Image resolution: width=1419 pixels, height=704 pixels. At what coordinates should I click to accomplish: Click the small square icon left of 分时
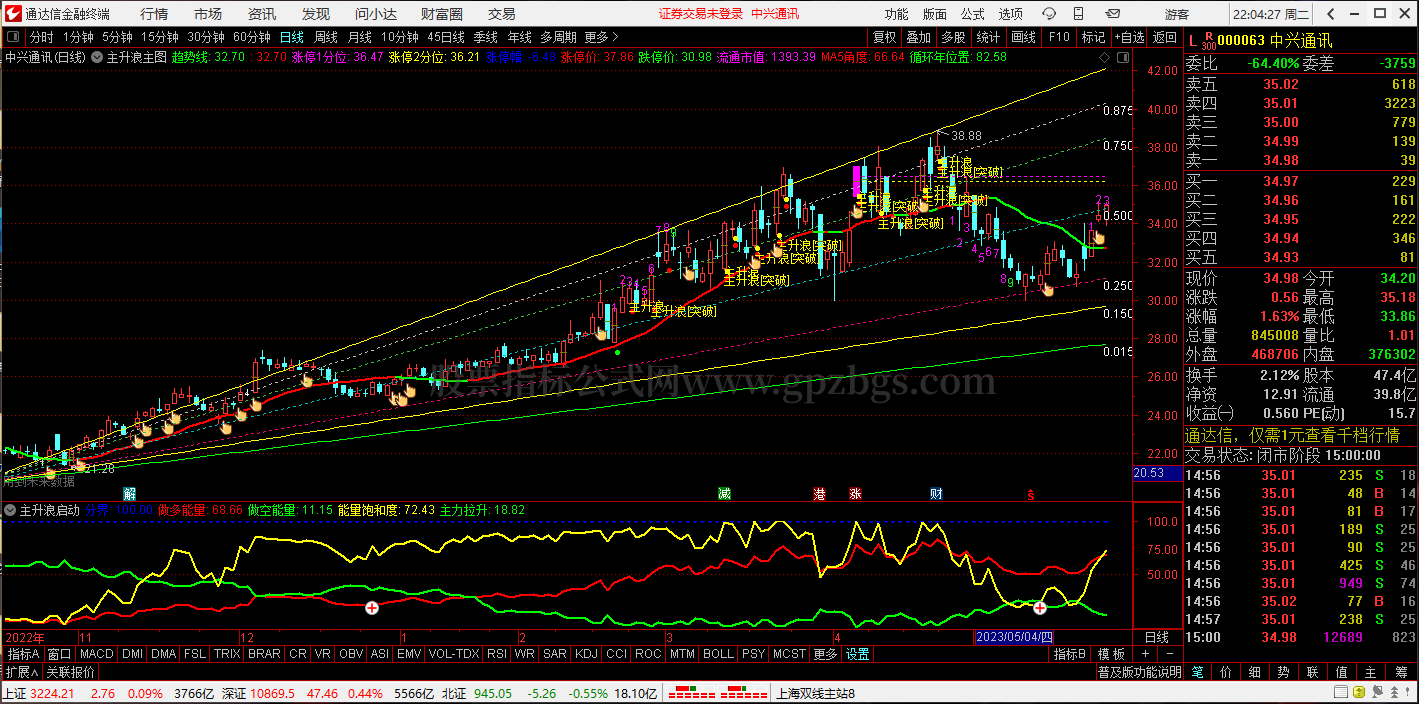coord(14,37)
